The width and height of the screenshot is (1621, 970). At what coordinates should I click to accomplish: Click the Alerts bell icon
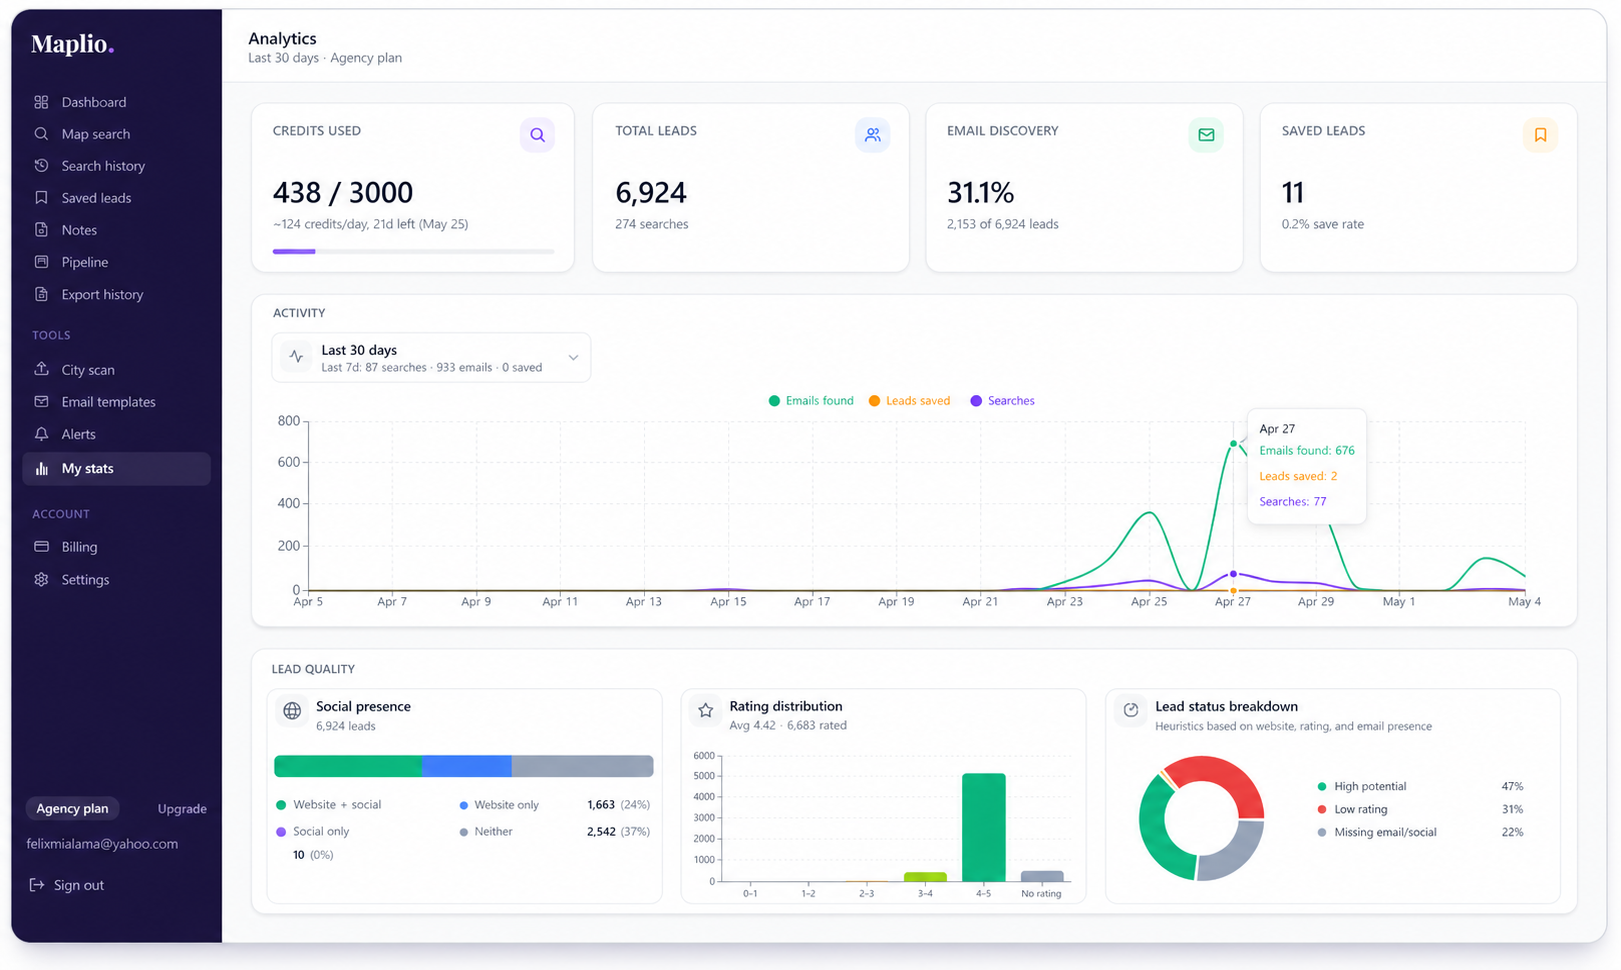point(41,434)
